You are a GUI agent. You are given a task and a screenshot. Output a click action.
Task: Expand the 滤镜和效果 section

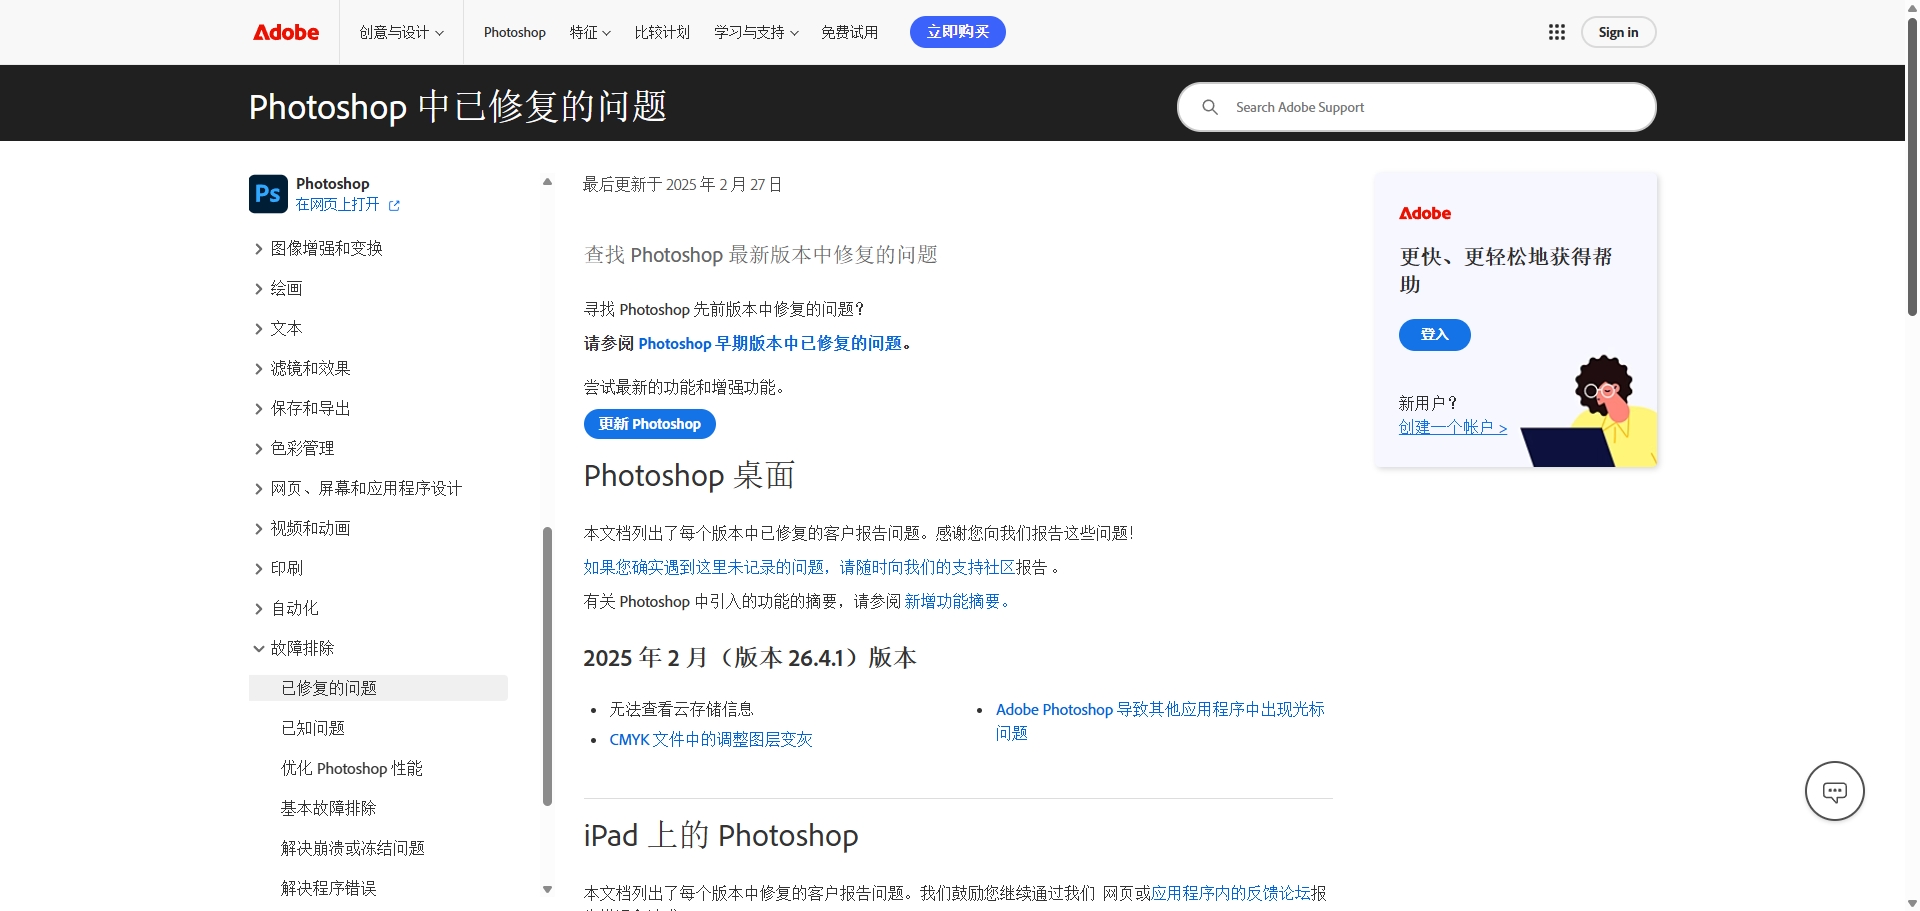(301, 368)
